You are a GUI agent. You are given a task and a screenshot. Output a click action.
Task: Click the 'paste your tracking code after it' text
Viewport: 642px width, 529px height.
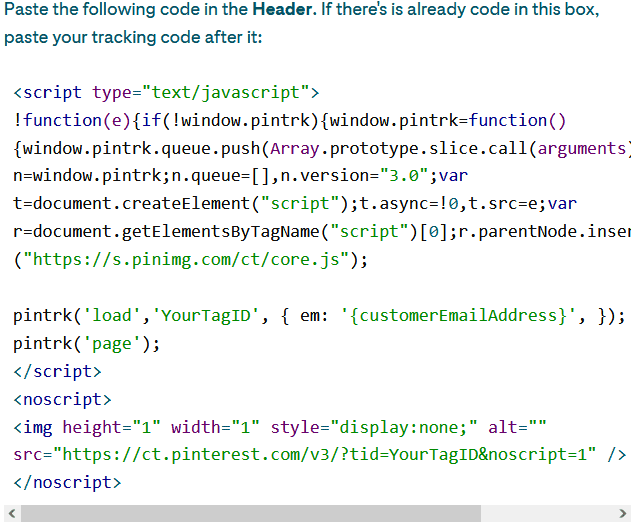tap(133, 37)
